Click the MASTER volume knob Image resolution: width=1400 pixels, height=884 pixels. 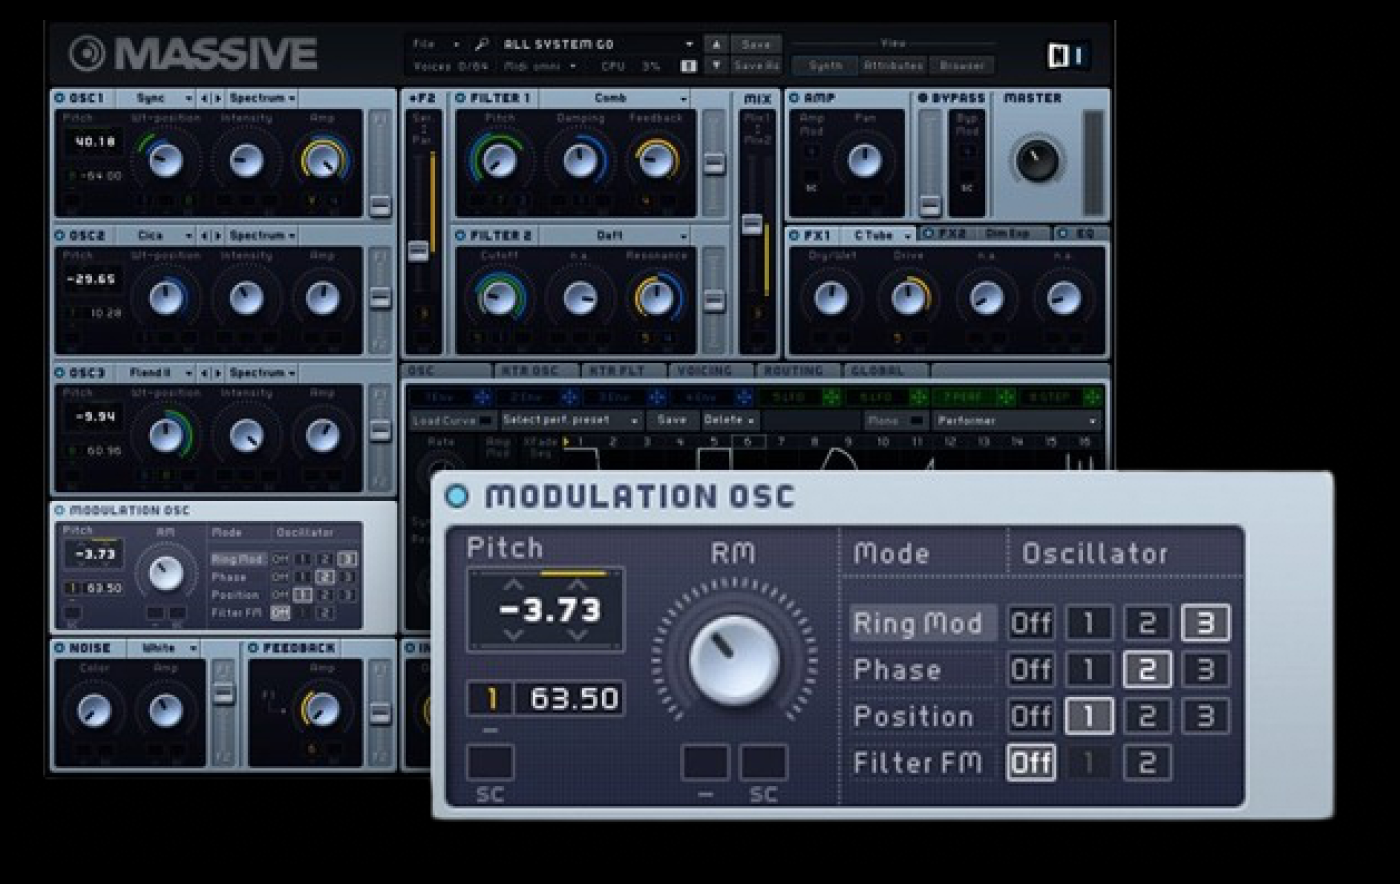coord(1036,160)
